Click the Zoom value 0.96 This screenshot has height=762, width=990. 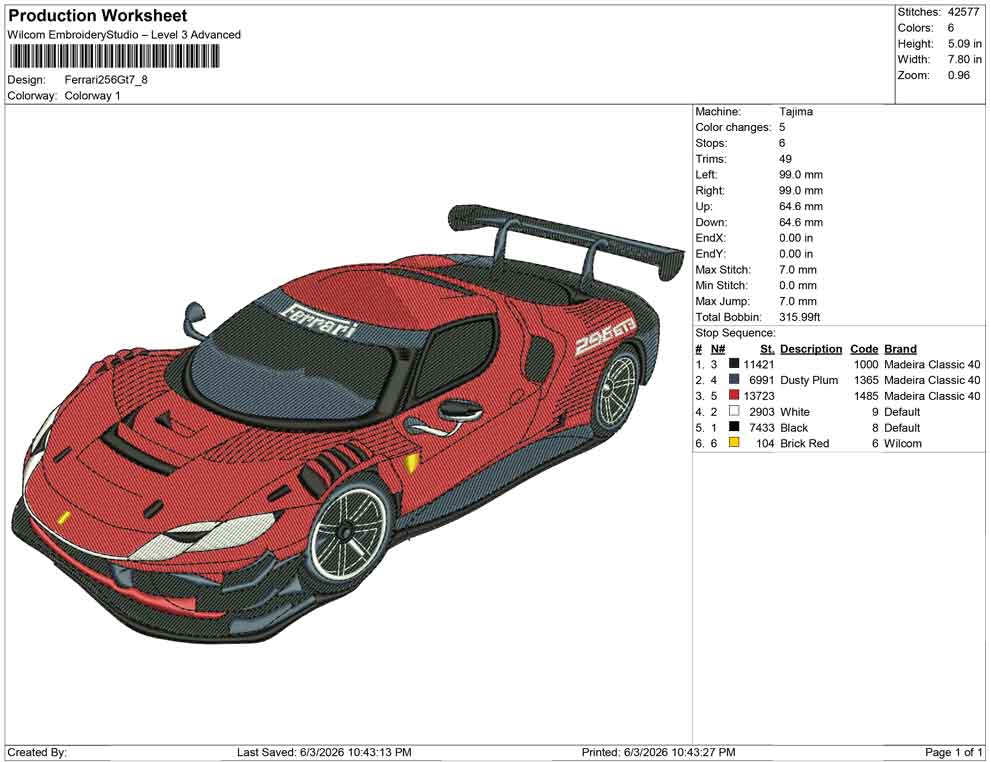click(x=958, y=75)
